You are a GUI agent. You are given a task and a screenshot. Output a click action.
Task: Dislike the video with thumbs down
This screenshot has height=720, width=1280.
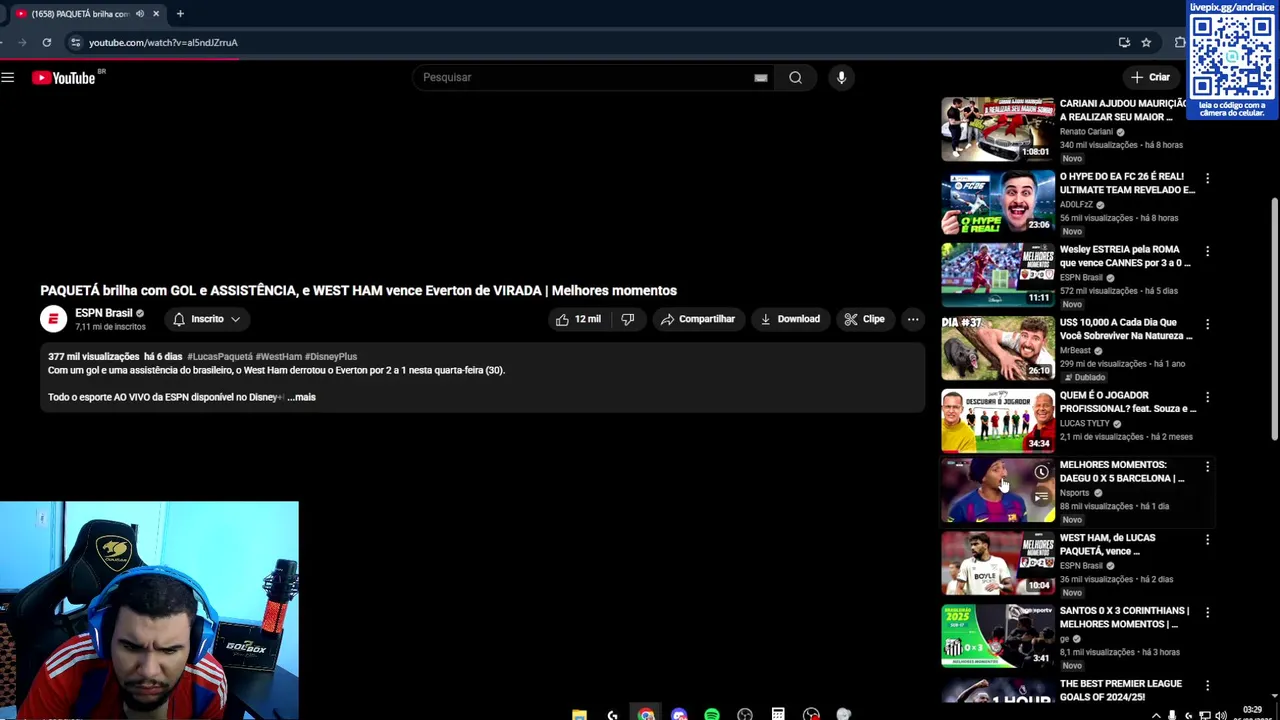628,319
